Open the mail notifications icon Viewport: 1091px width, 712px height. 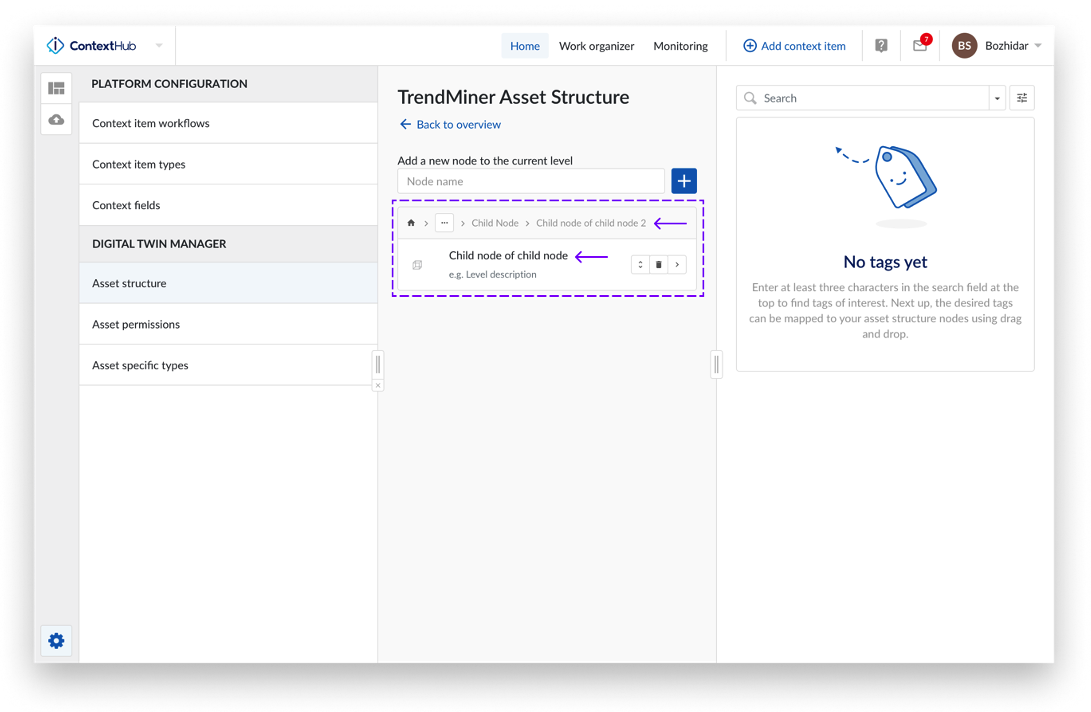tap(920, 46)
